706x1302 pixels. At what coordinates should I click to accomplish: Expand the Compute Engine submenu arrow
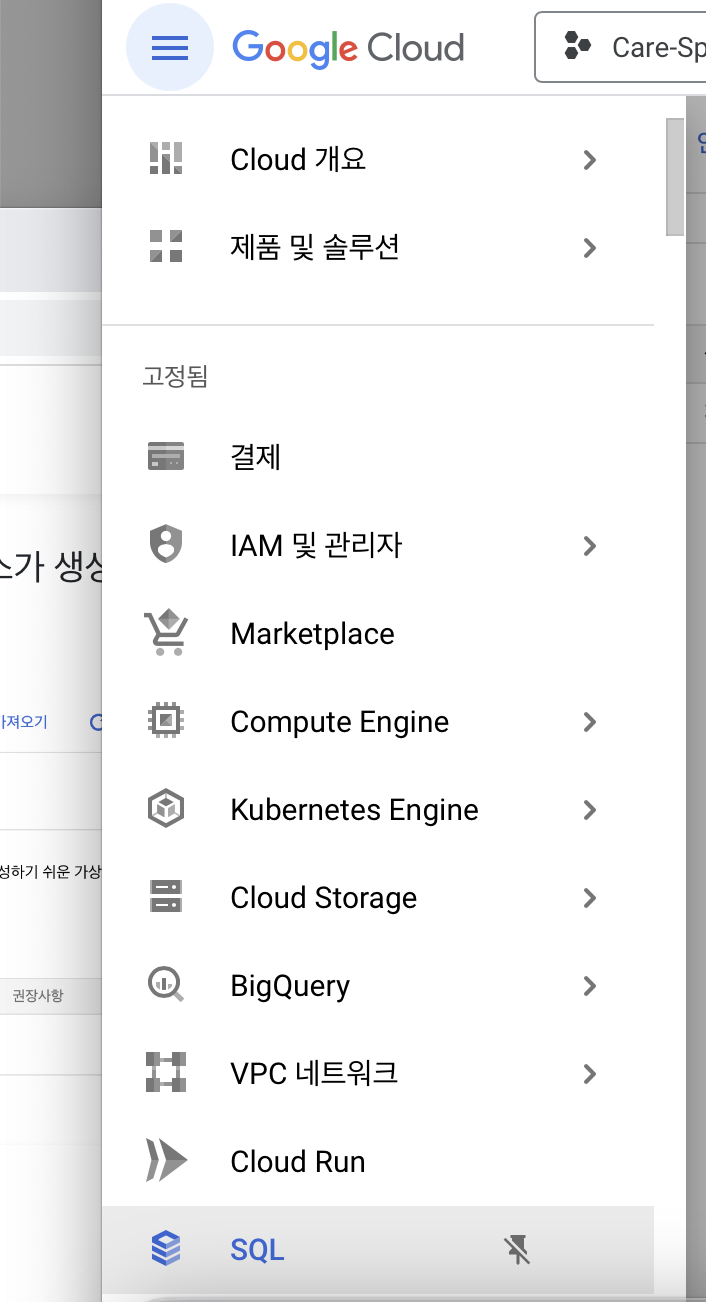coord(589,721)
